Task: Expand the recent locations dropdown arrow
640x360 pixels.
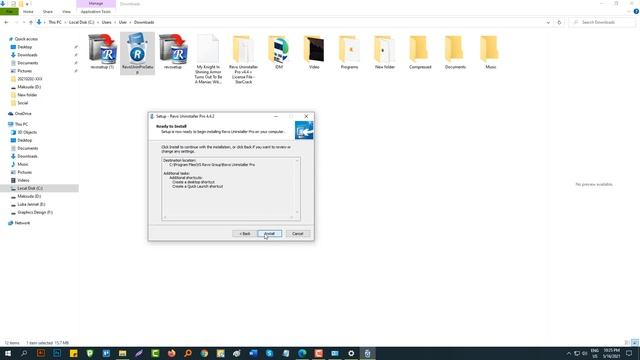Action: (24, 22)
